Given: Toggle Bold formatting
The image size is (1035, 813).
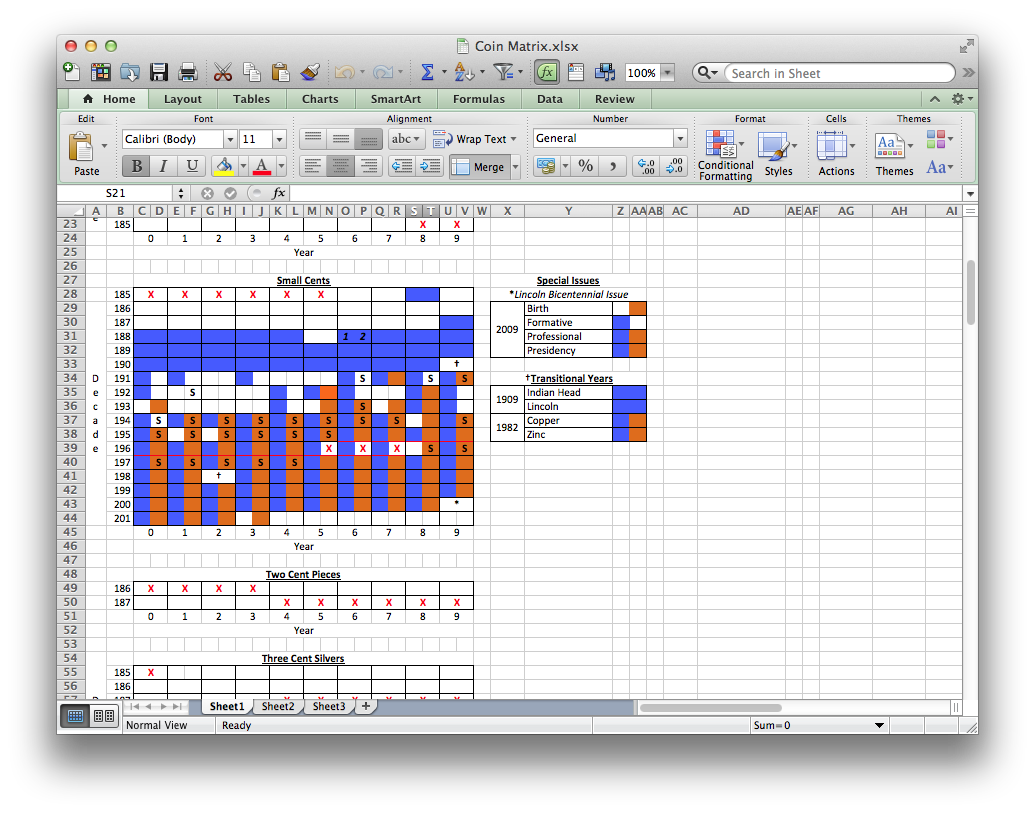Looking at the screenshot, I should 136,166.
